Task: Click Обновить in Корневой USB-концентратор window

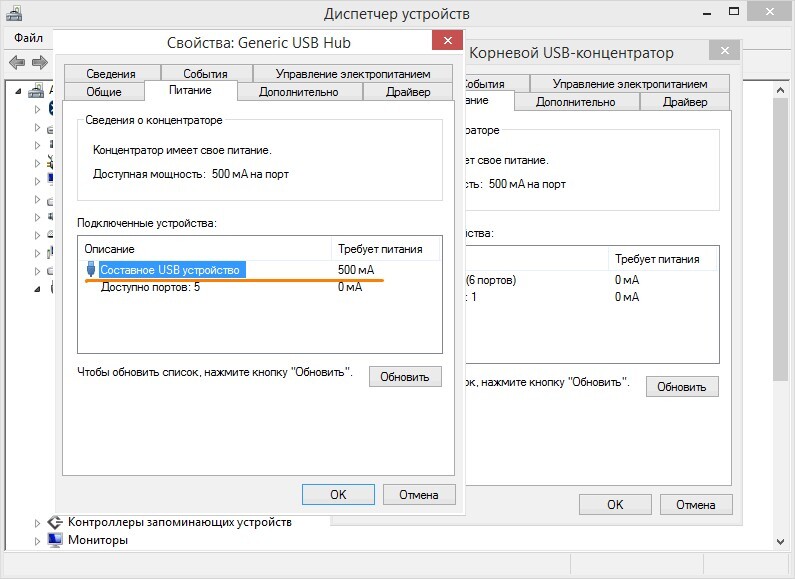Action: [682, 387]
